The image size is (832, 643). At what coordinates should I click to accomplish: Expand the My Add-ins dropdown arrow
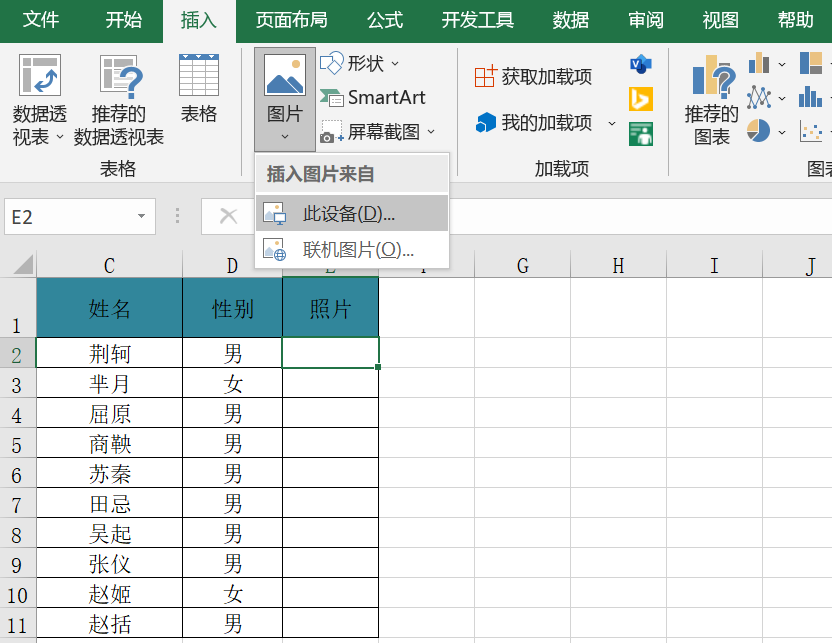pyautogui.click(x=612, y=123)
